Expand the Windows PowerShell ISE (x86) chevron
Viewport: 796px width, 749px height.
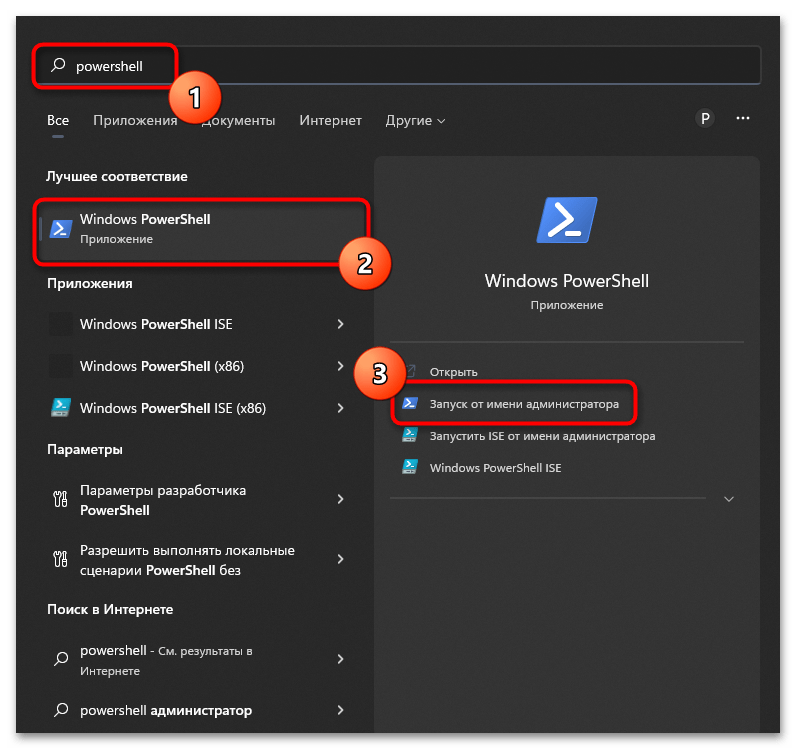point(340,408)
